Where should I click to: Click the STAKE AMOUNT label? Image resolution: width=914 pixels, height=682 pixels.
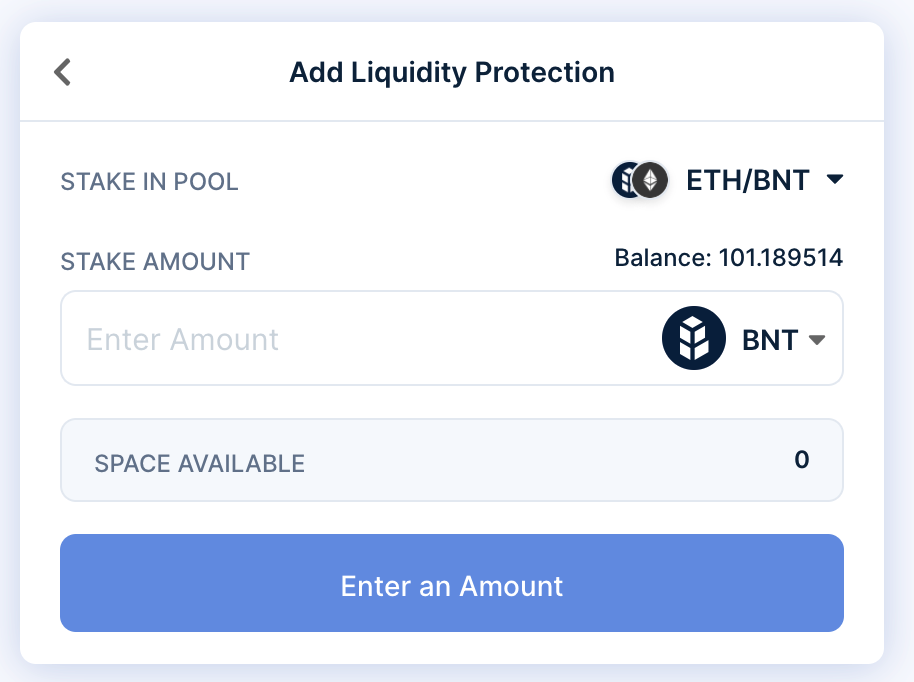(154, 262)
